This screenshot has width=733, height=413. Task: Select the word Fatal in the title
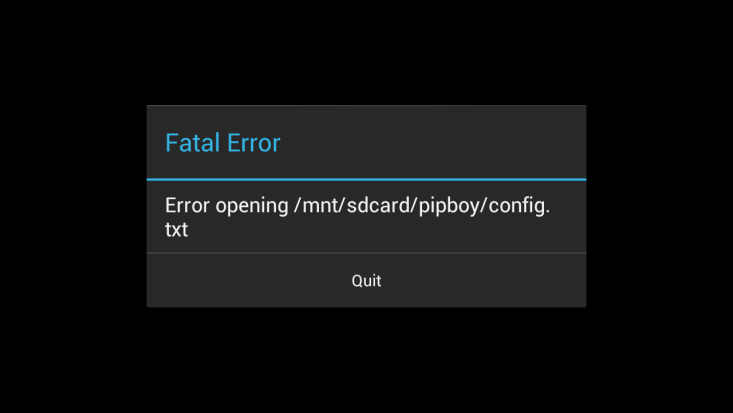[193, 143]
